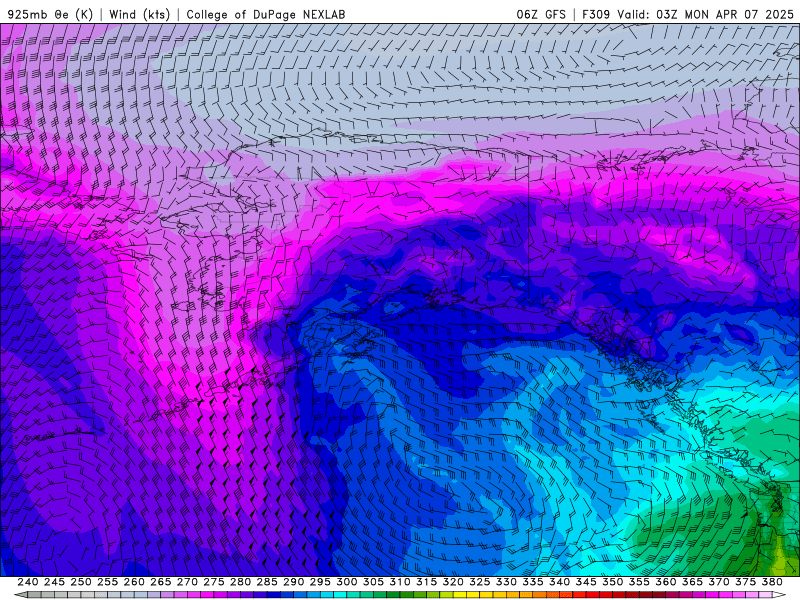
Task: Click the 300 color scale number
Action: click(x=347, y=582)
